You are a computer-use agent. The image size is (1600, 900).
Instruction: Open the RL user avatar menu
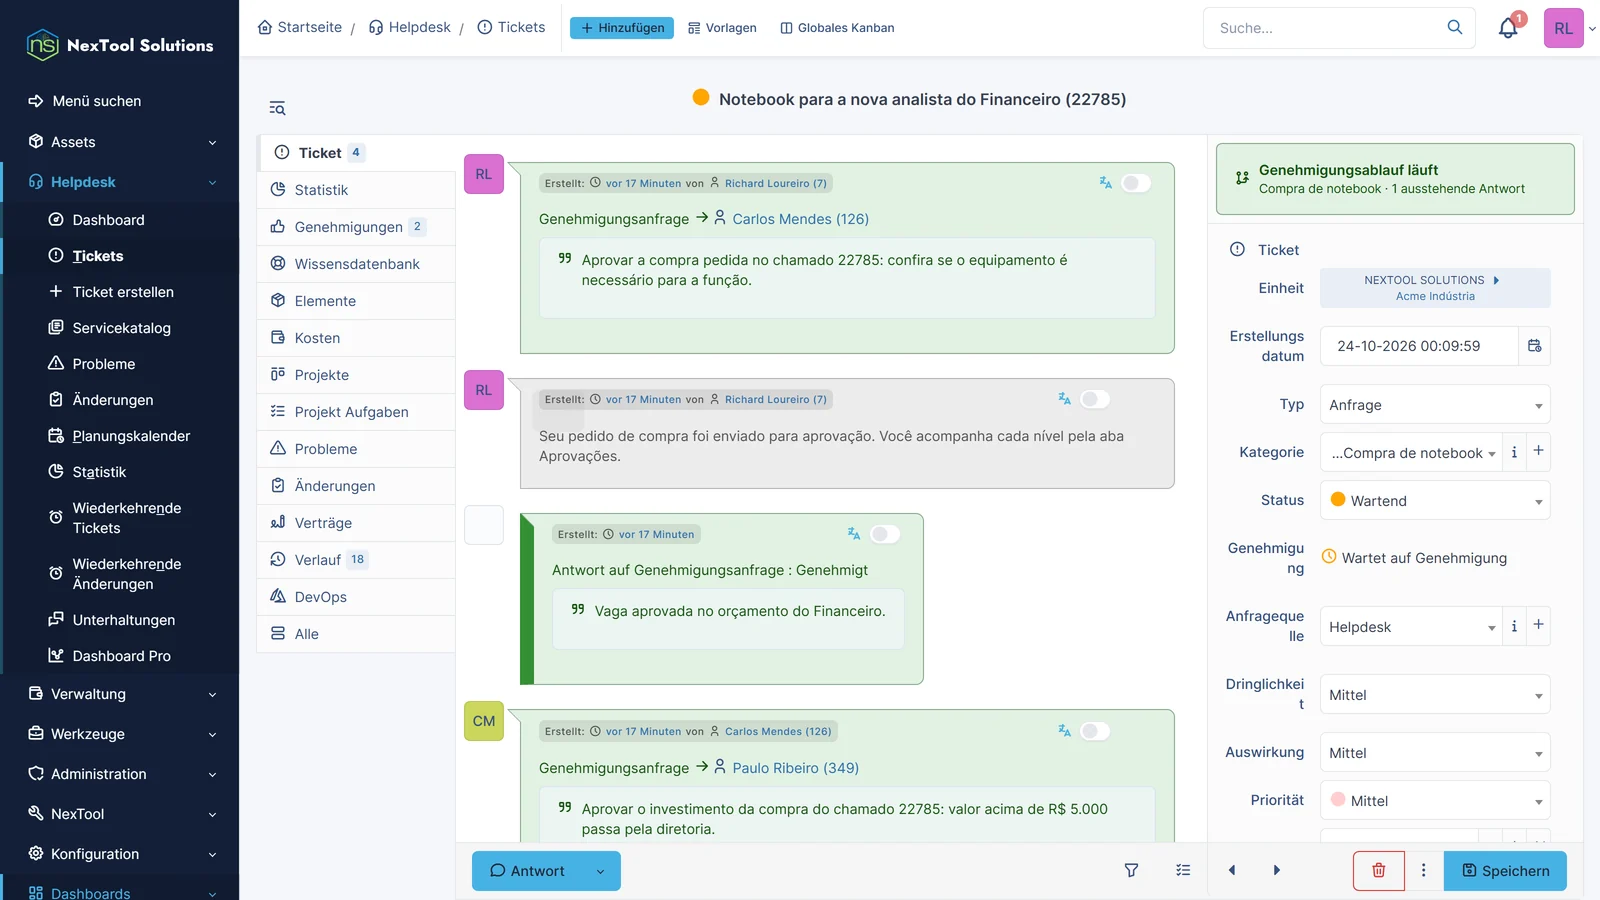1564,28
